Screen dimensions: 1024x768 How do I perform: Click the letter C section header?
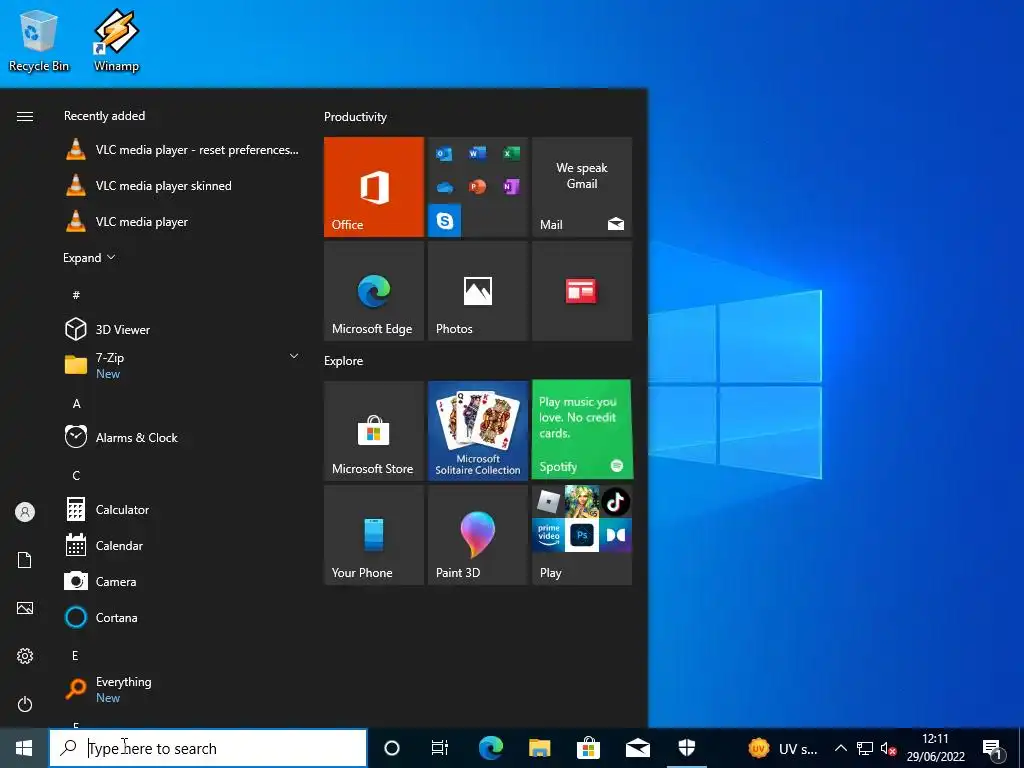pos(76,475)
